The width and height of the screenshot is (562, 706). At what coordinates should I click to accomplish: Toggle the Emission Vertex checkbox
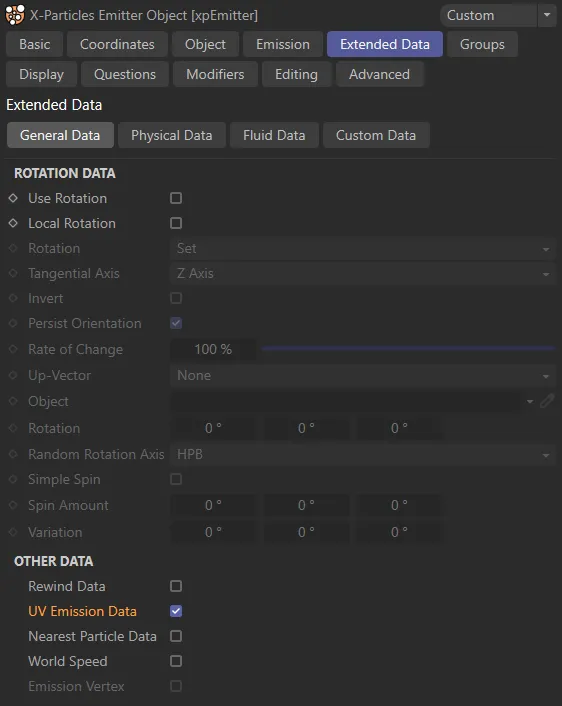tap(176, 686)
